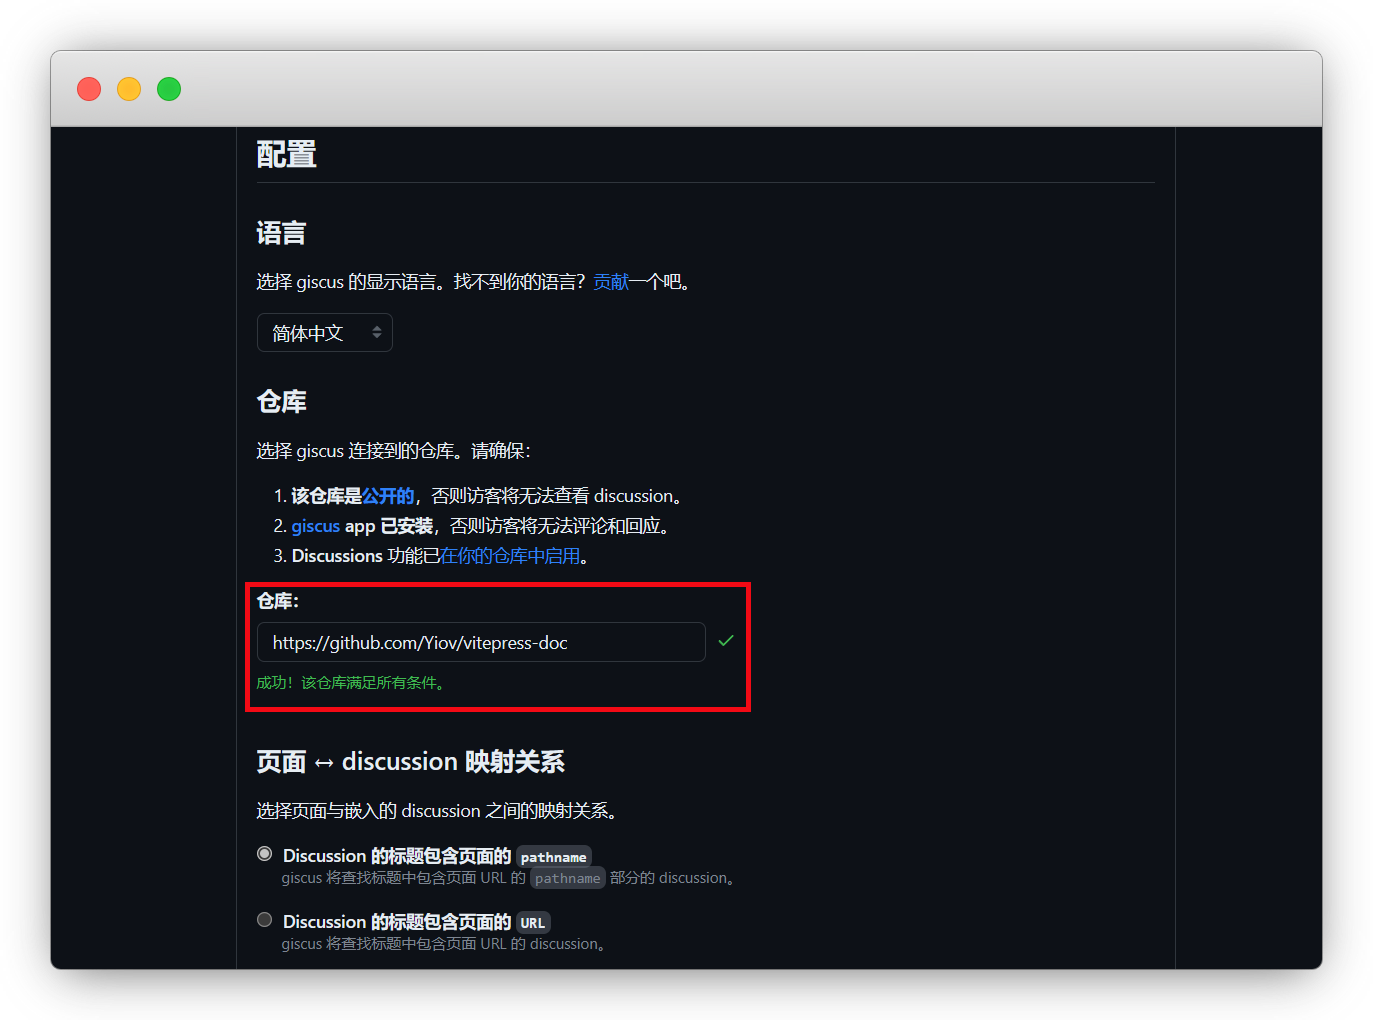Click the green checkmark beside repository field
The width and height of the screenshot is (1373, 1020).
(x=726, y=641)
